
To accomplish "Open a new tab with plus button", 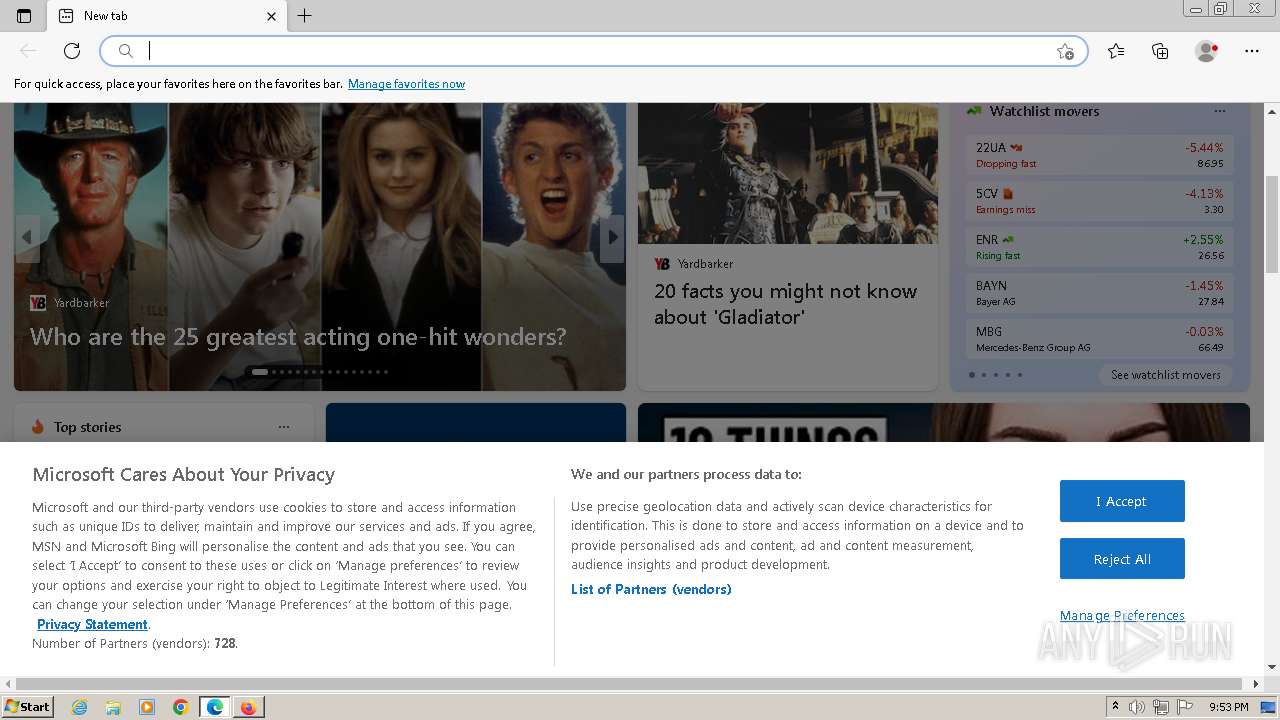I will coord(305,16).
